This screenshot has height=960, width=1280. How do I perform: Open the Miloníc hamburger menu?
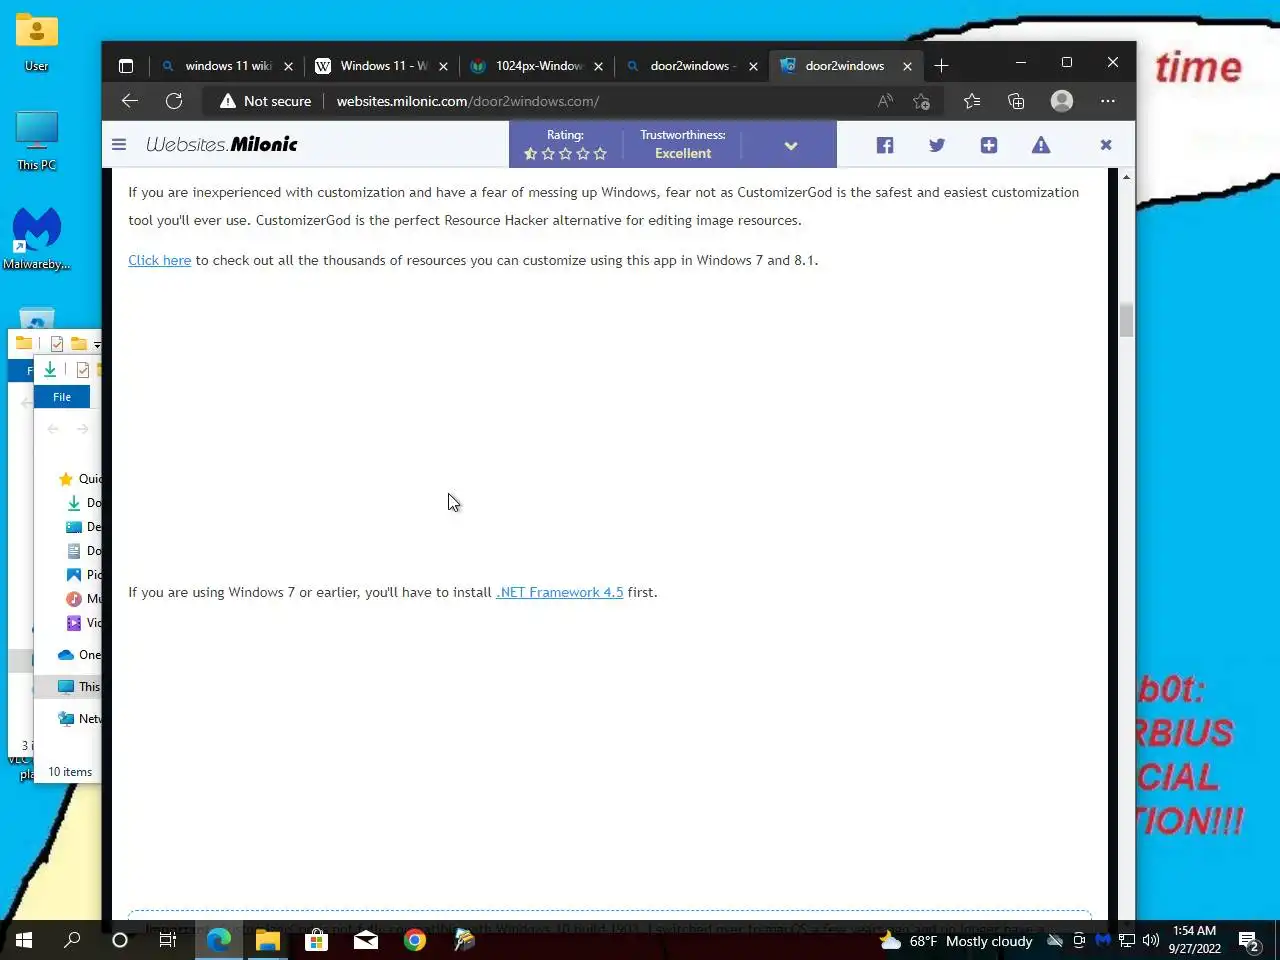click(119, 144)
